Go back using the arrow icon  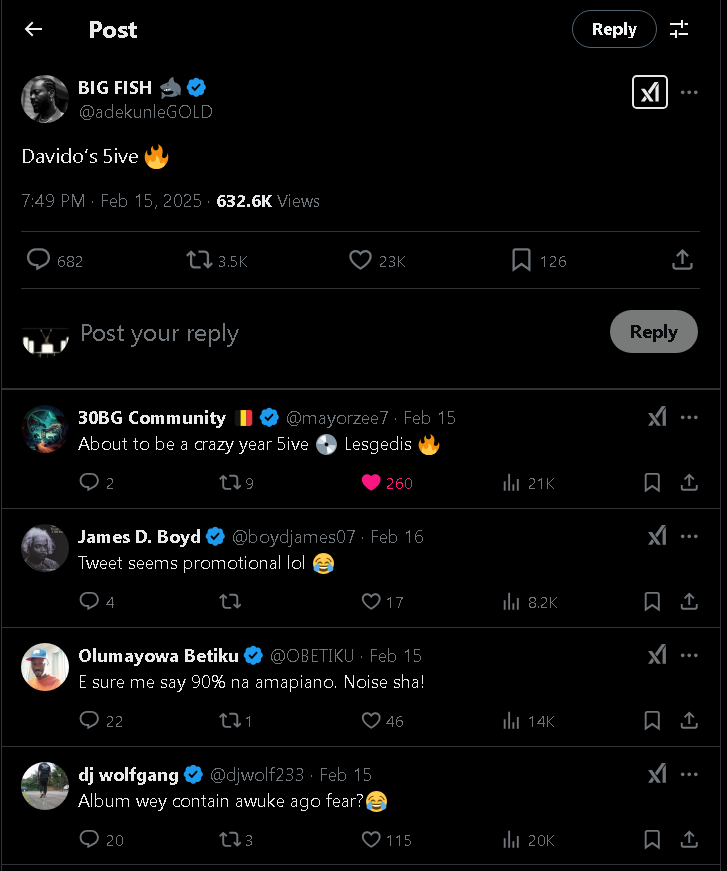pyautogui.click(x=33, y=29)
